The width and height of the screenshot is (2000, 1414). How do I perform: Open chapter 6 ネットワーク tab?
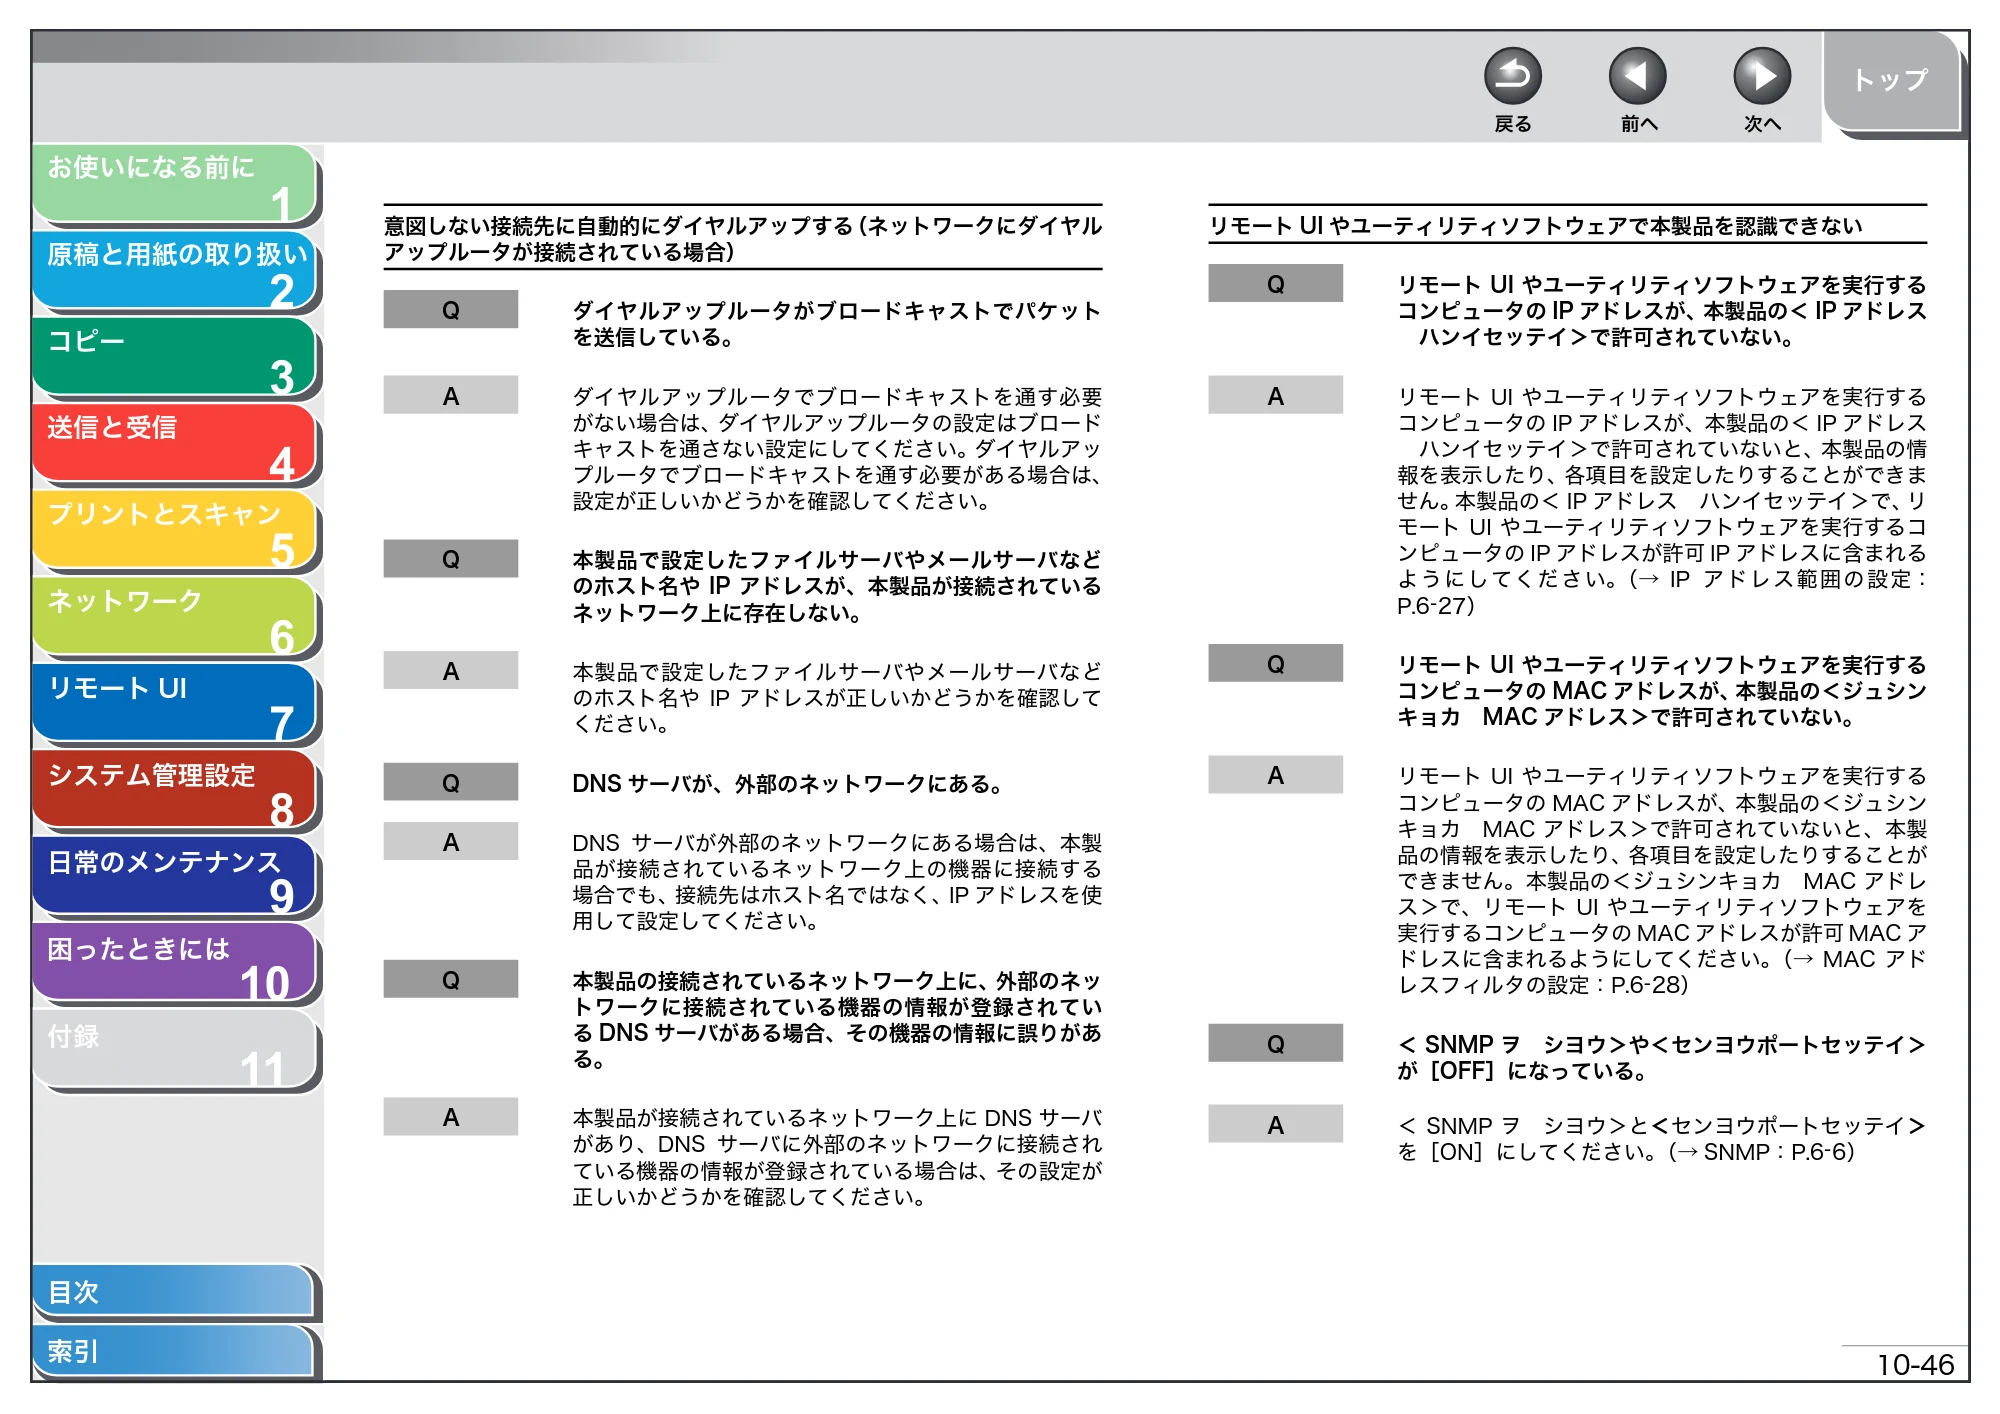[174, 617]
